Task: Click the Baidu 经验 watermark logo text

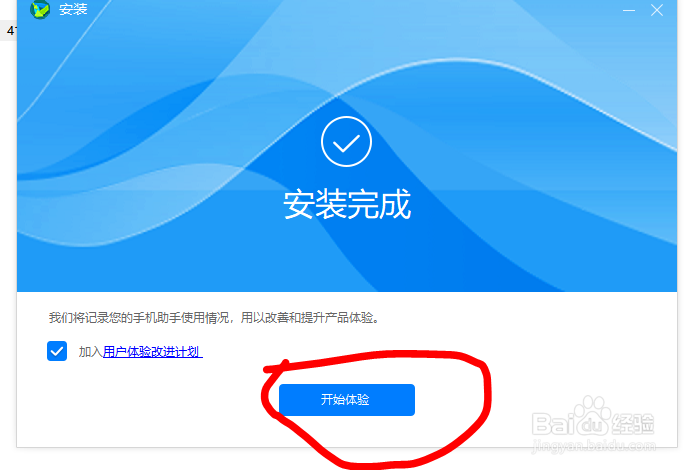Action: (593, 422)
